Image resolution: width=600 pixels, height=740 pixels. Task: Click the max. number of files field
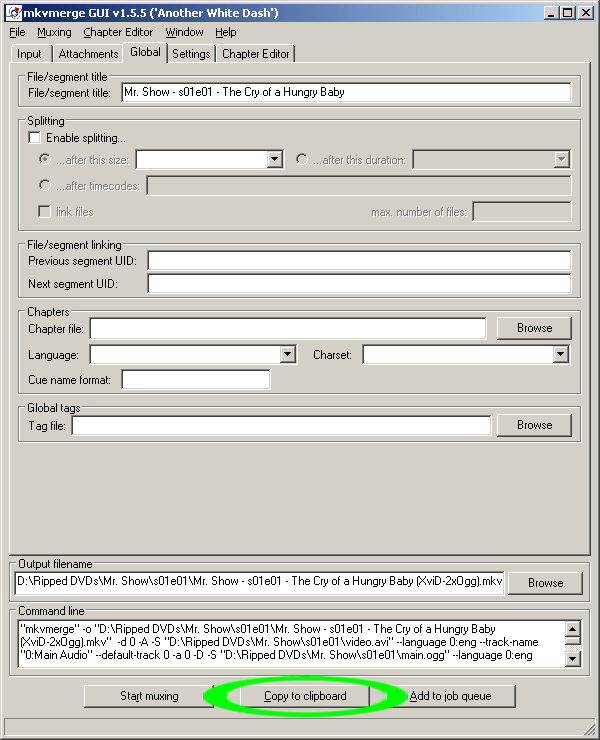point(522,211)
